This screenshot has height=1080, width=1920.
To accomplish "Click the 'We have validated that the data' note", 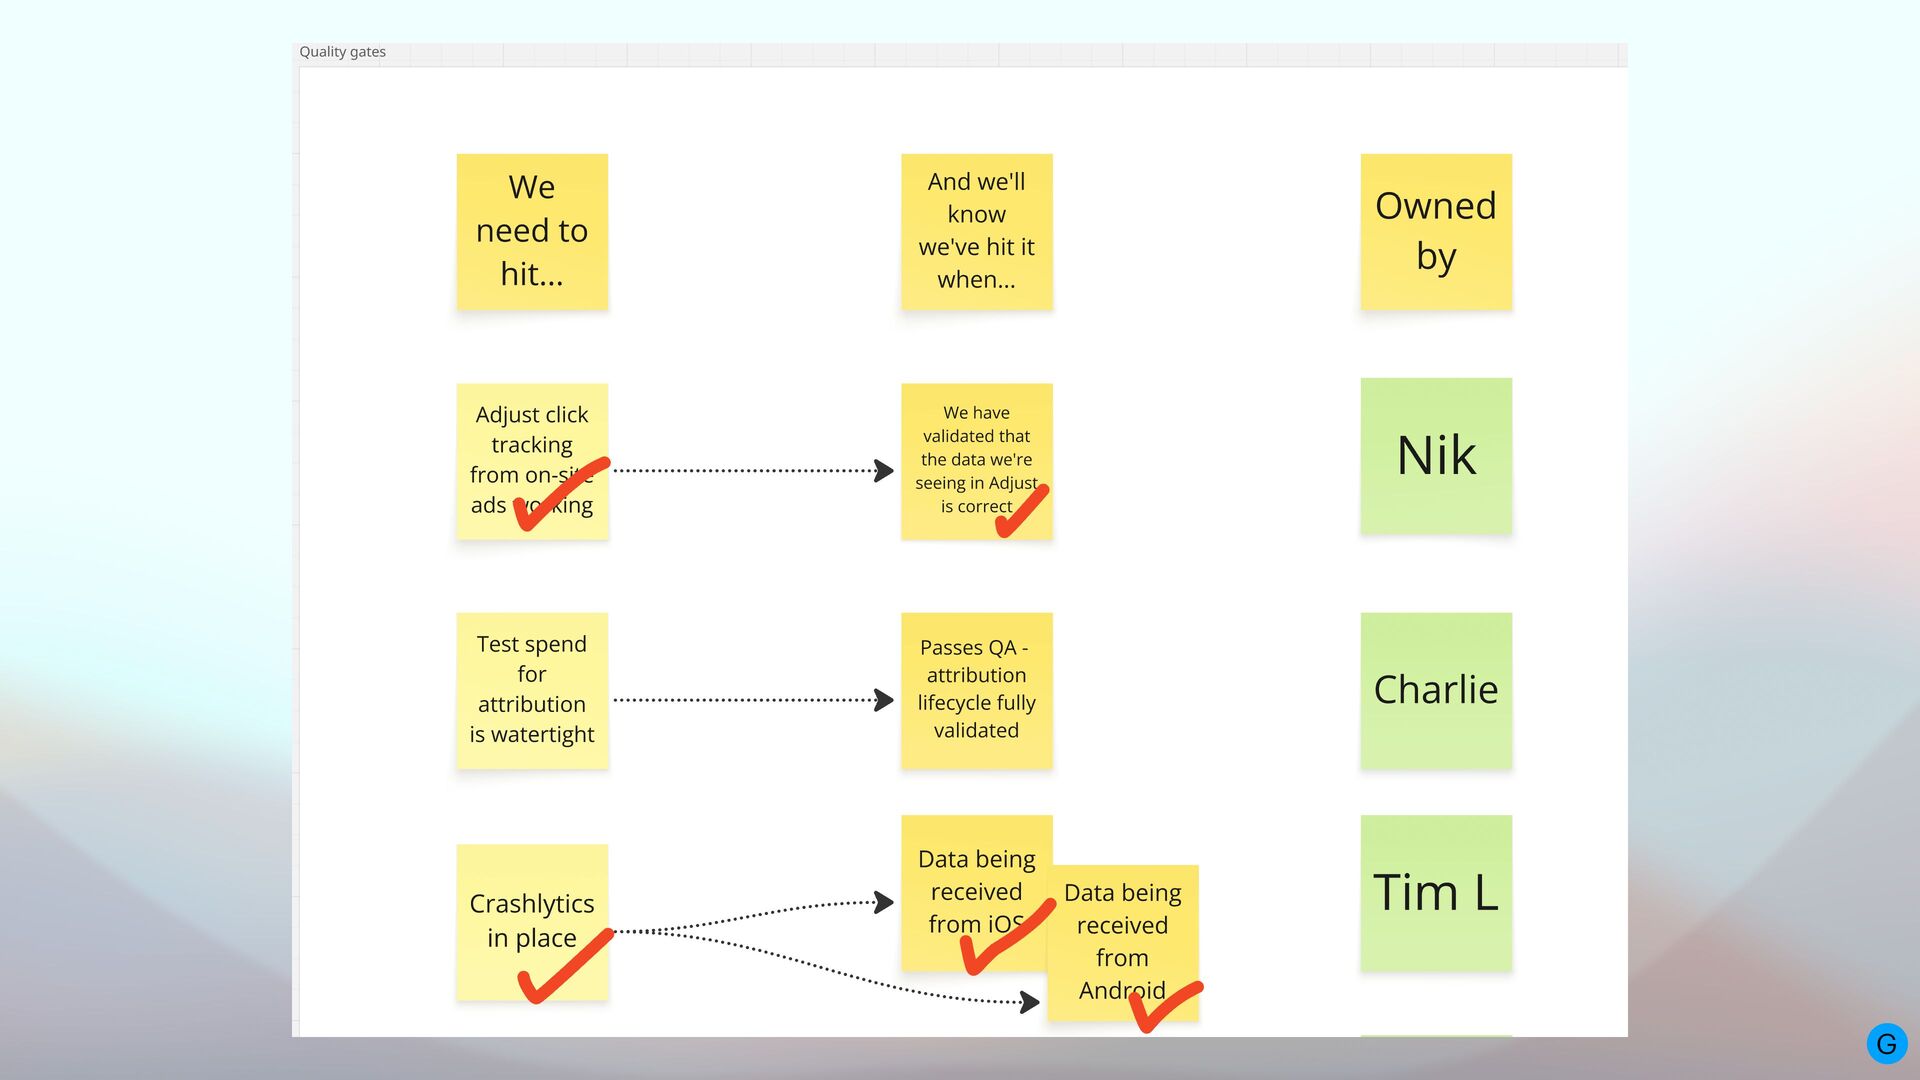I will [976, 461].
